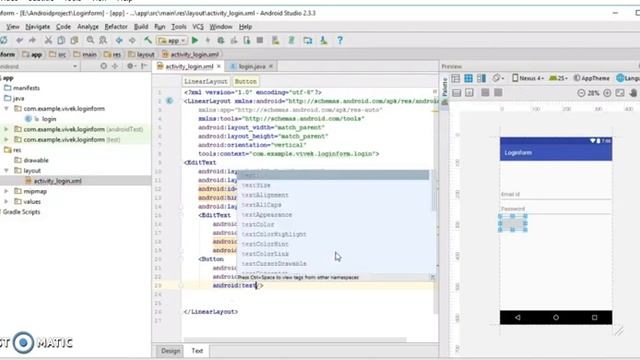Select the selected button widget in preview
The width and height of the screenshot is (640, 360).
[x=513, y=224]
